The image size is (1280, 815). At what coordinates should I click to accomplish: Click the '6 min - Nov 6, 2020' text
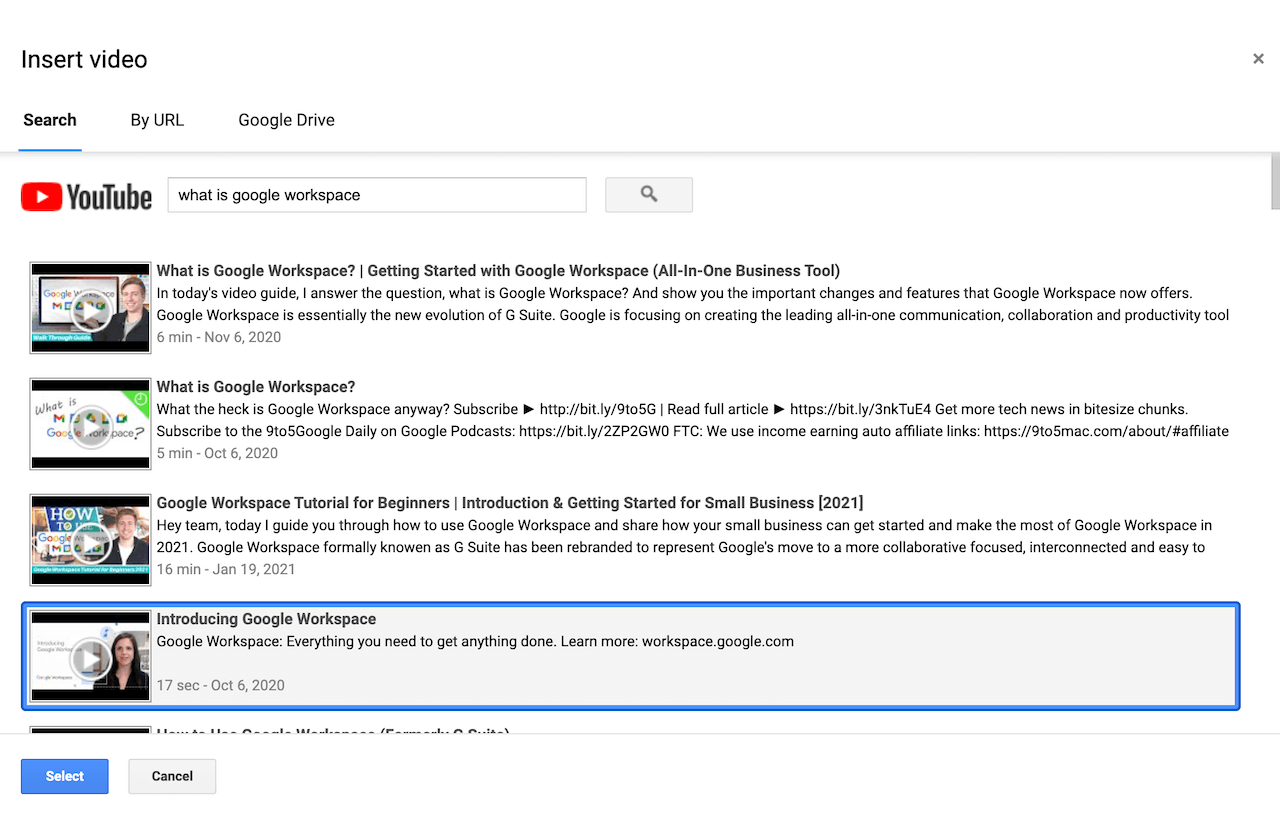coord(219,337)
